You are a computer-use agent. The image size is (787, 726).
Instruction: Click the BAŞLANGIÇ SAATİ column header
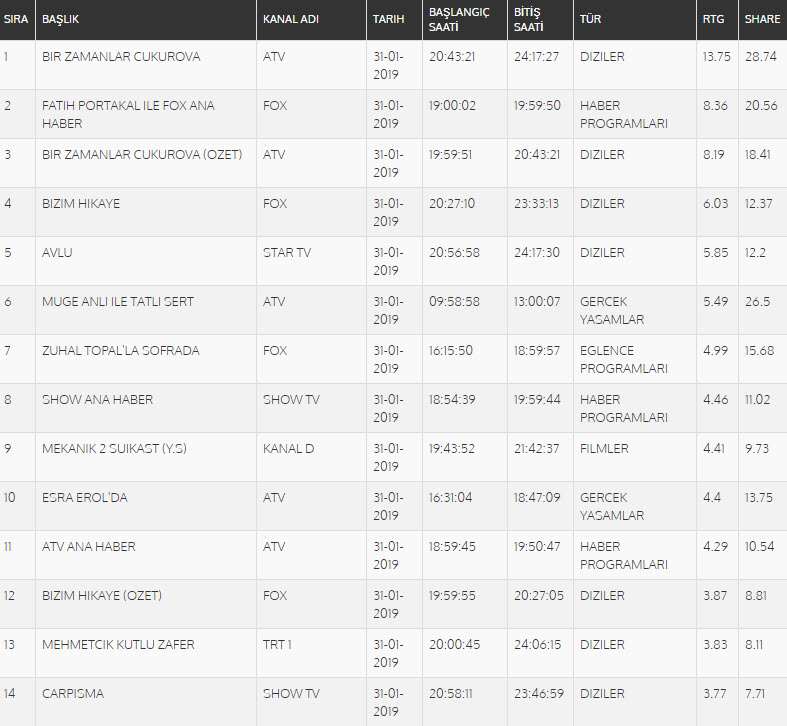[460, 19]
